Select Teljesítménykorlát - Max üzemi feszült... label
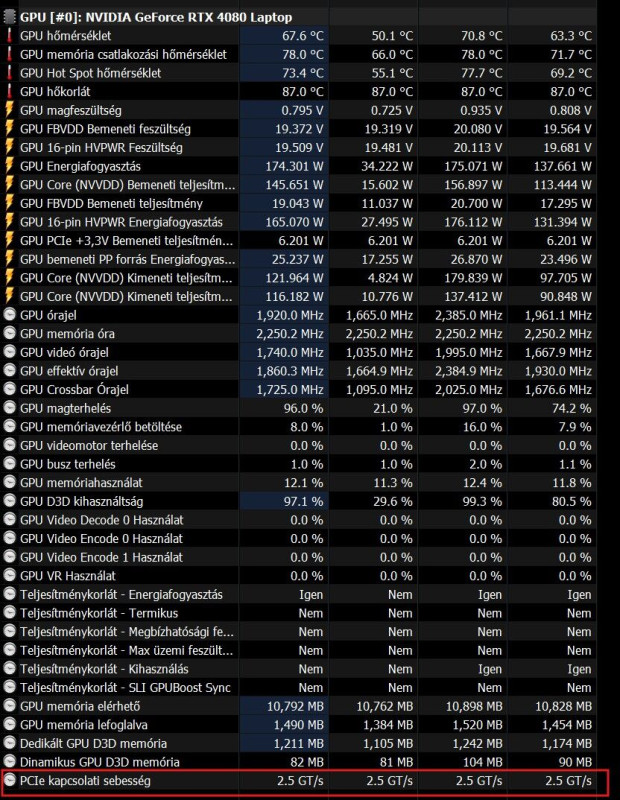The image size is (620, 800). pyautogui.click(x=127, y=651)
